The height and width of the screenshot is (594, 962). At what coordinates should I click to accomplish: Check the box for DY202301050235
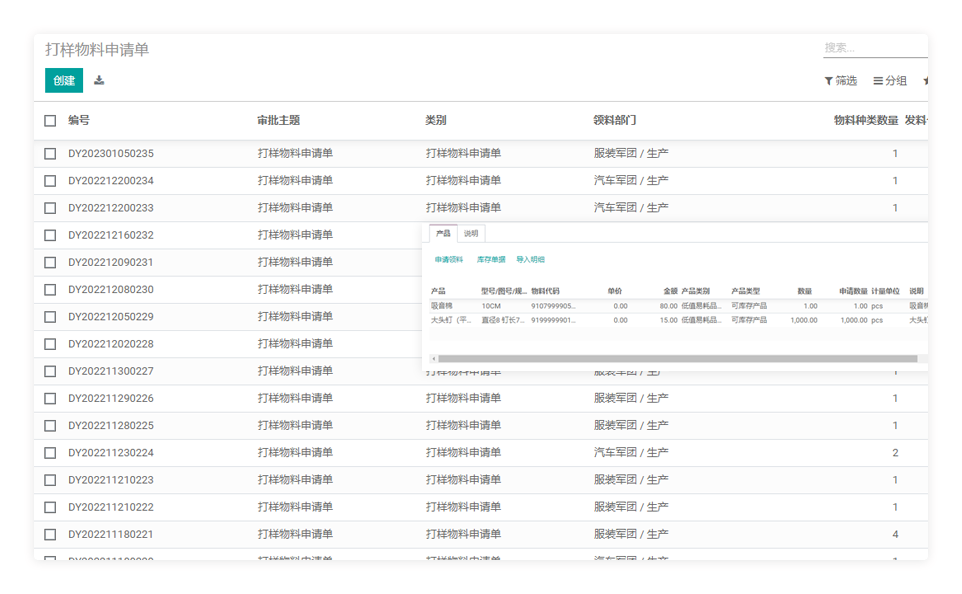[50, 154]
